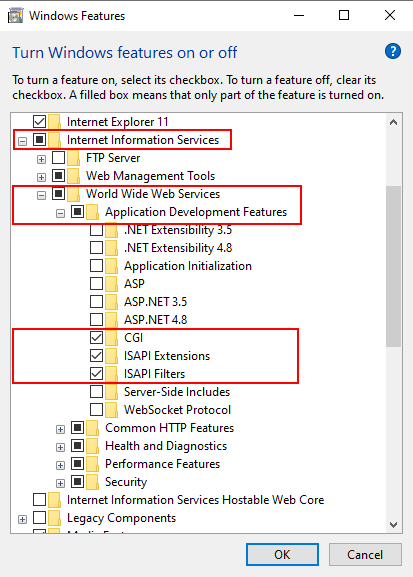
Task: Click the scrollbar down arrow in feature list
Action: (x=393, y=524)
